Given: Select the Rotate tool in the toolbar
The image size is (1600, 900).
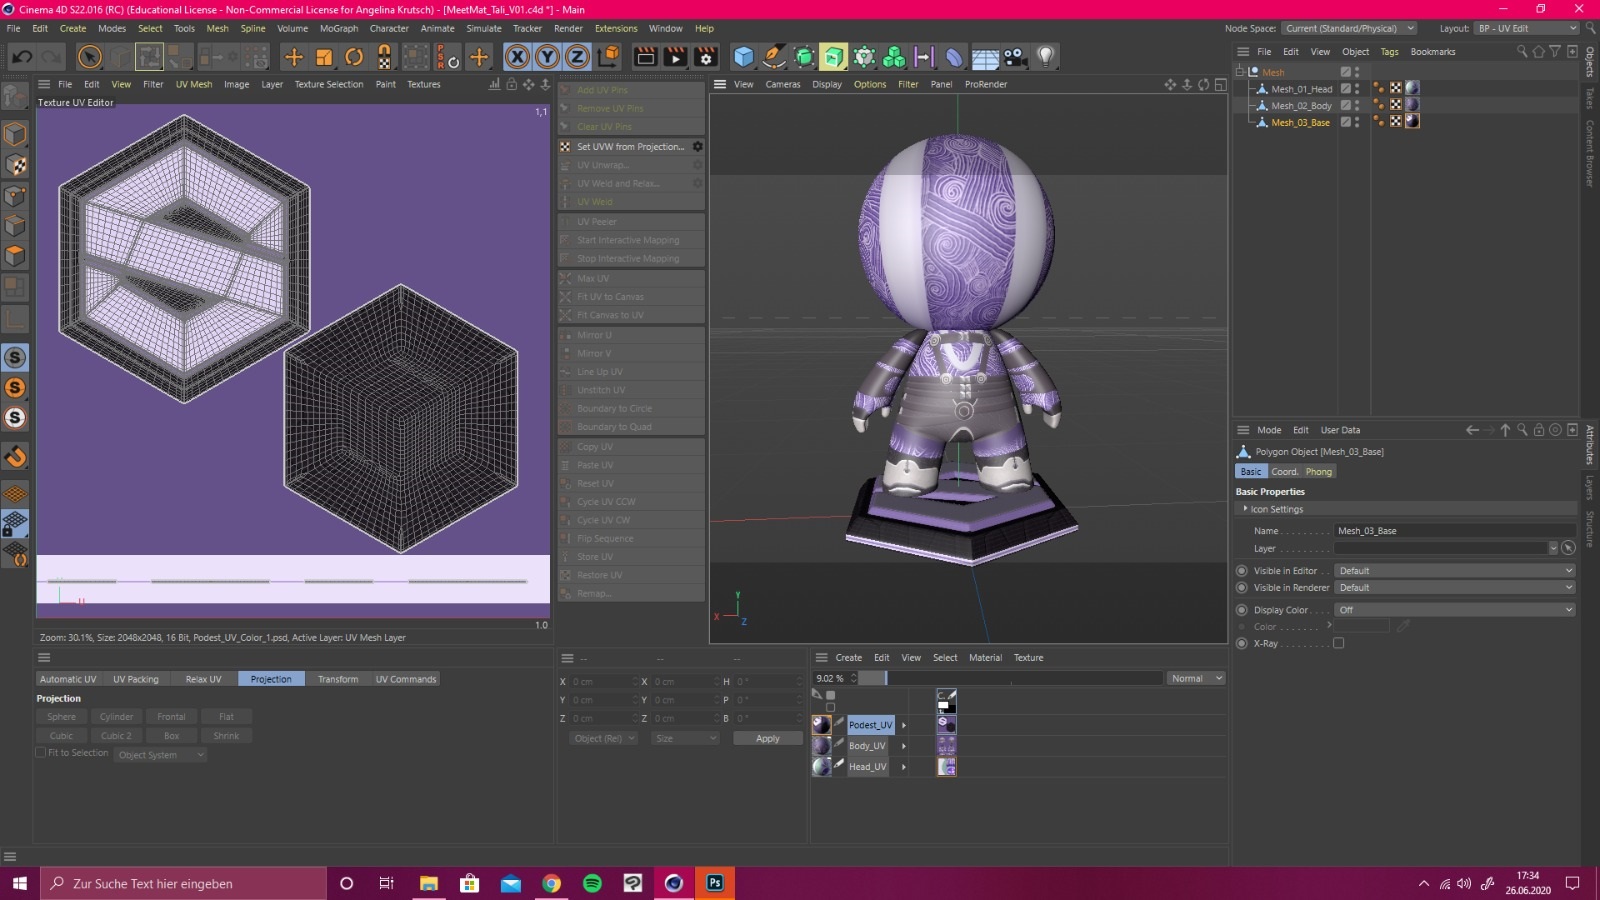Looking at the screenshot, I should tap(354, 57).
